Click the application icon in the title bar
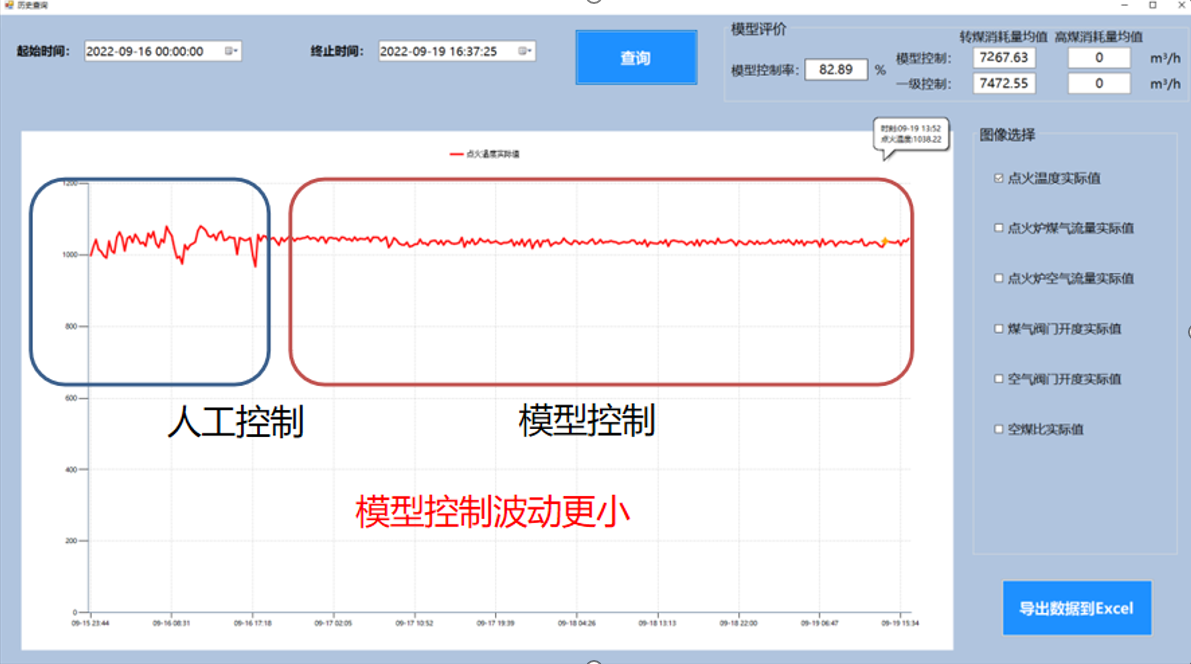This screenshot has height=664, width=1191. coord(10,6)
